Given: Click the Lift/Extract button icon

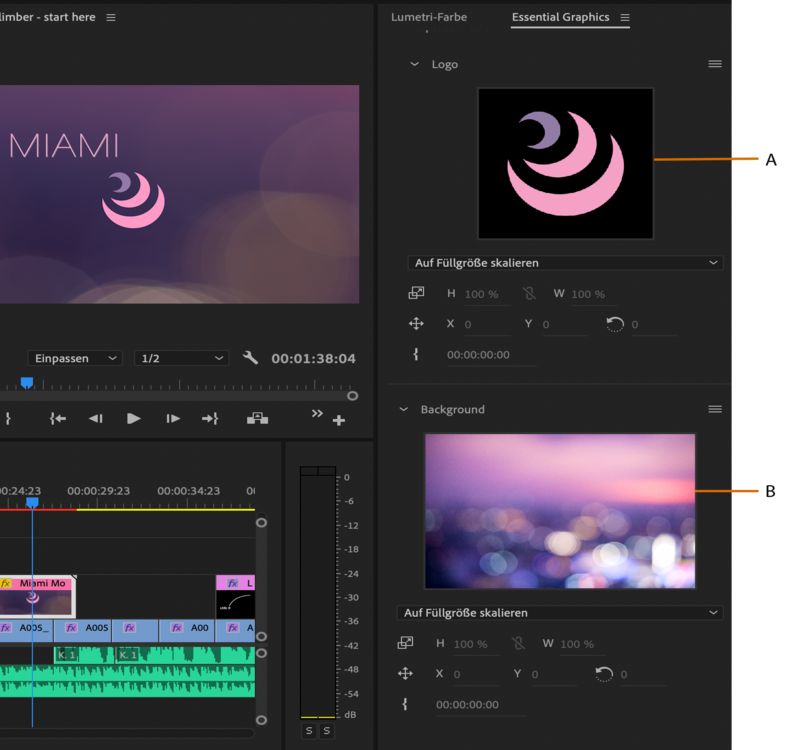Looking at the screenshot, I should [x=257, y=418].
